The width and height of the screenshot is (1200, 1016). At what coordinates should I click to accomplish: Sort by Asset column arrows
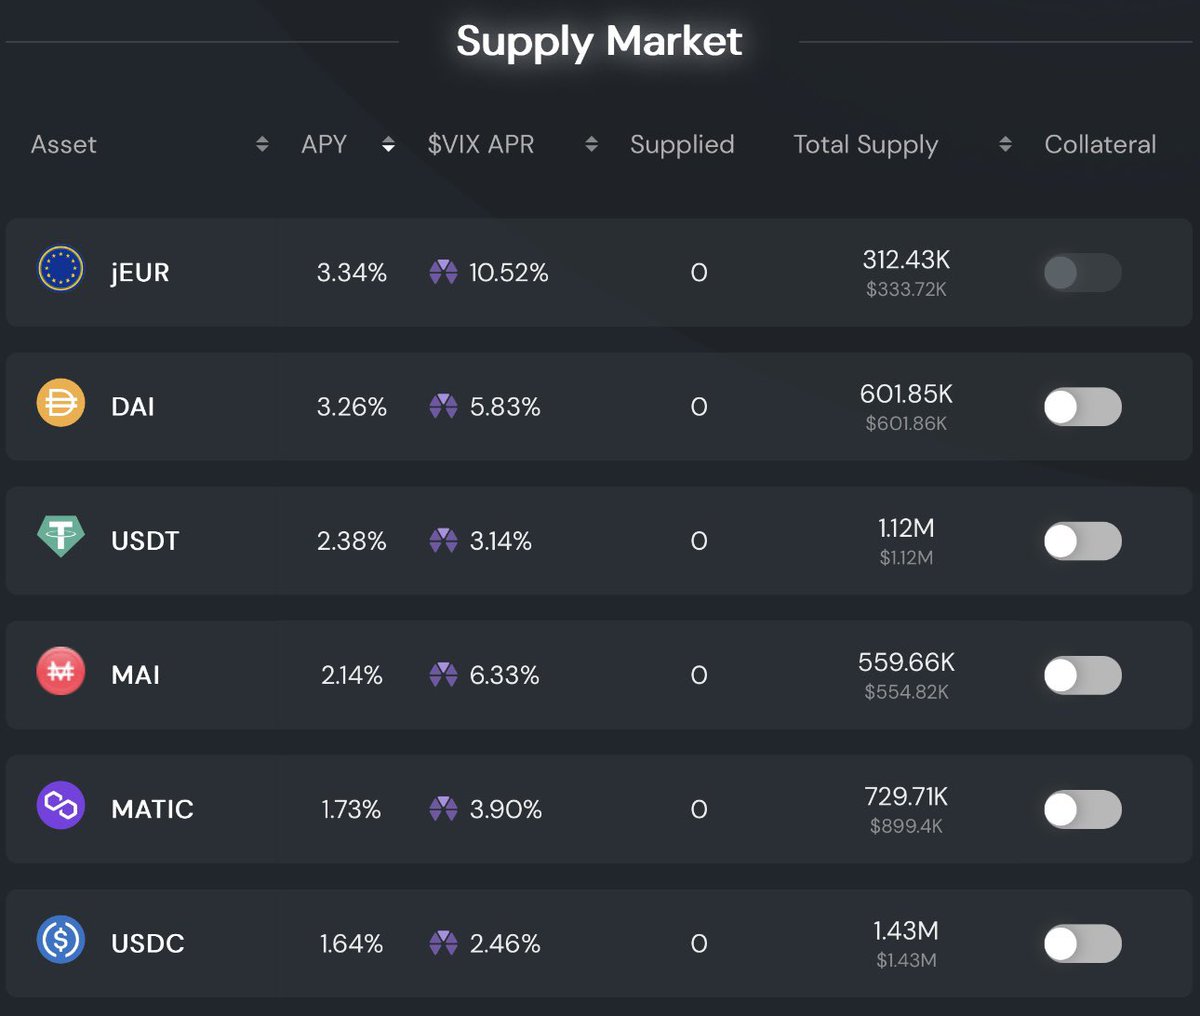click(262, 144)
